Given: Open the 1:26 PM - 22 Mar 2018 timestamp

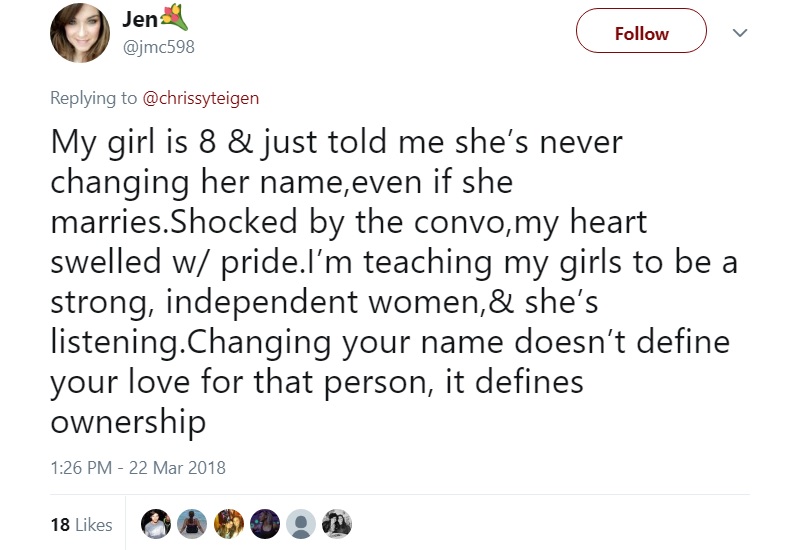Looking at the screenshot, I should (138, 467).
